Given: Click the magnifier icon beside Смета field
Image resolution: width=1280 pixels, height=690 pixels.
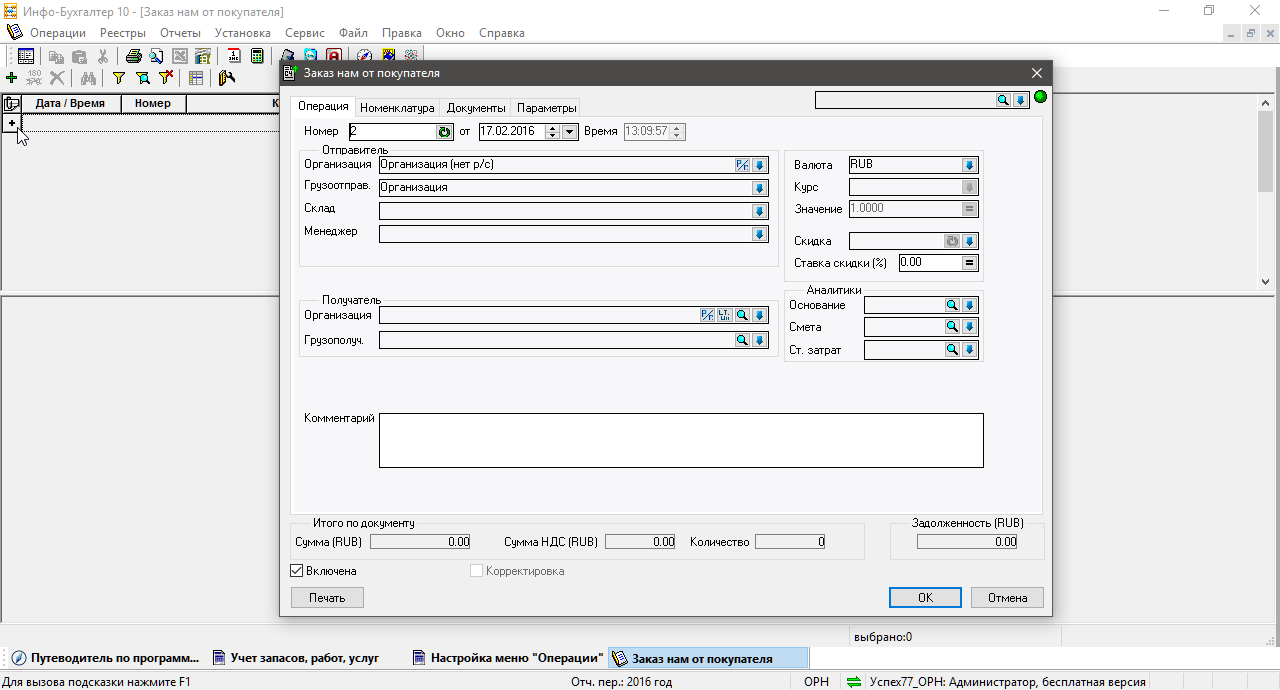Looking at the screenshot, I should point(952,327).
